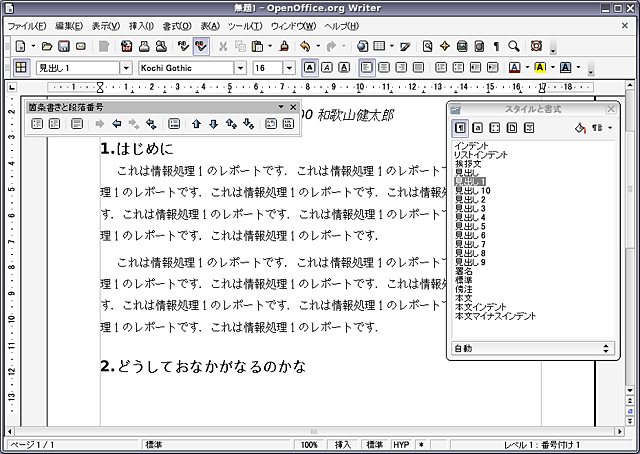Toggle Bold formatting button
This screenshot has height=454, width=640.
point(310,68)
